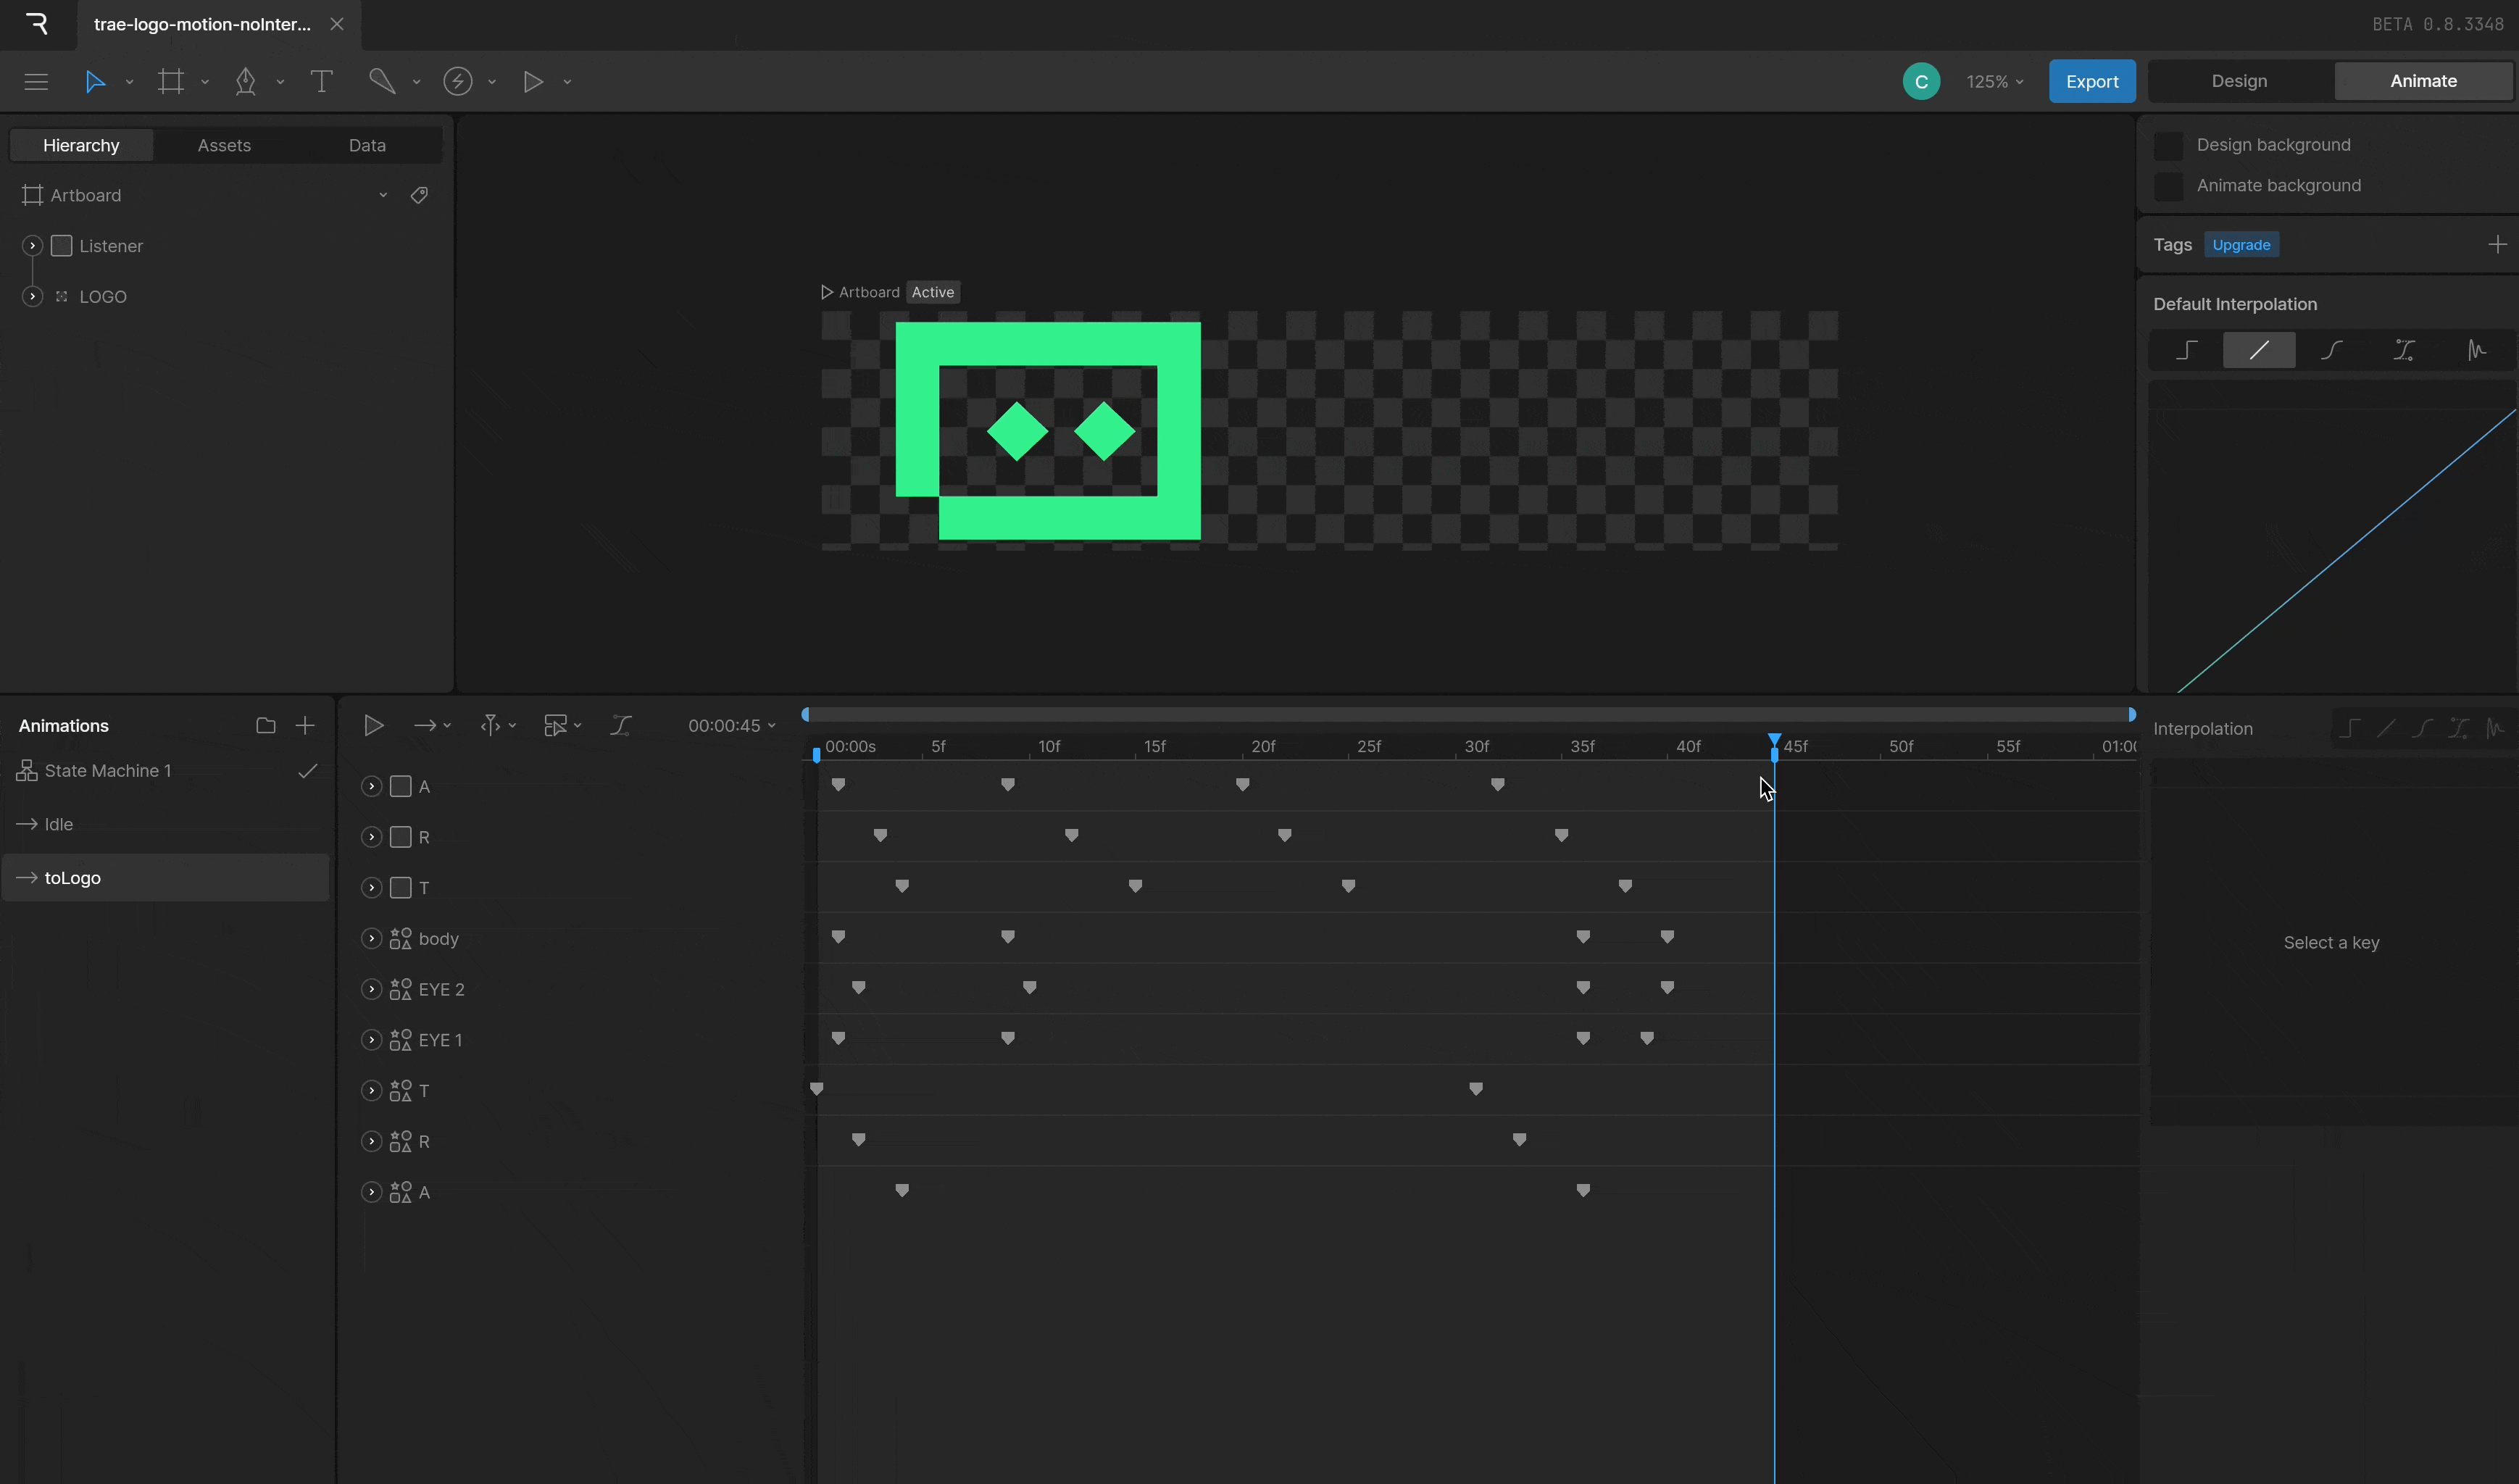Click the artboard tag icon in hierarchy
Viewport: 2519px width, 1484px height.
[x=419, y=195]
